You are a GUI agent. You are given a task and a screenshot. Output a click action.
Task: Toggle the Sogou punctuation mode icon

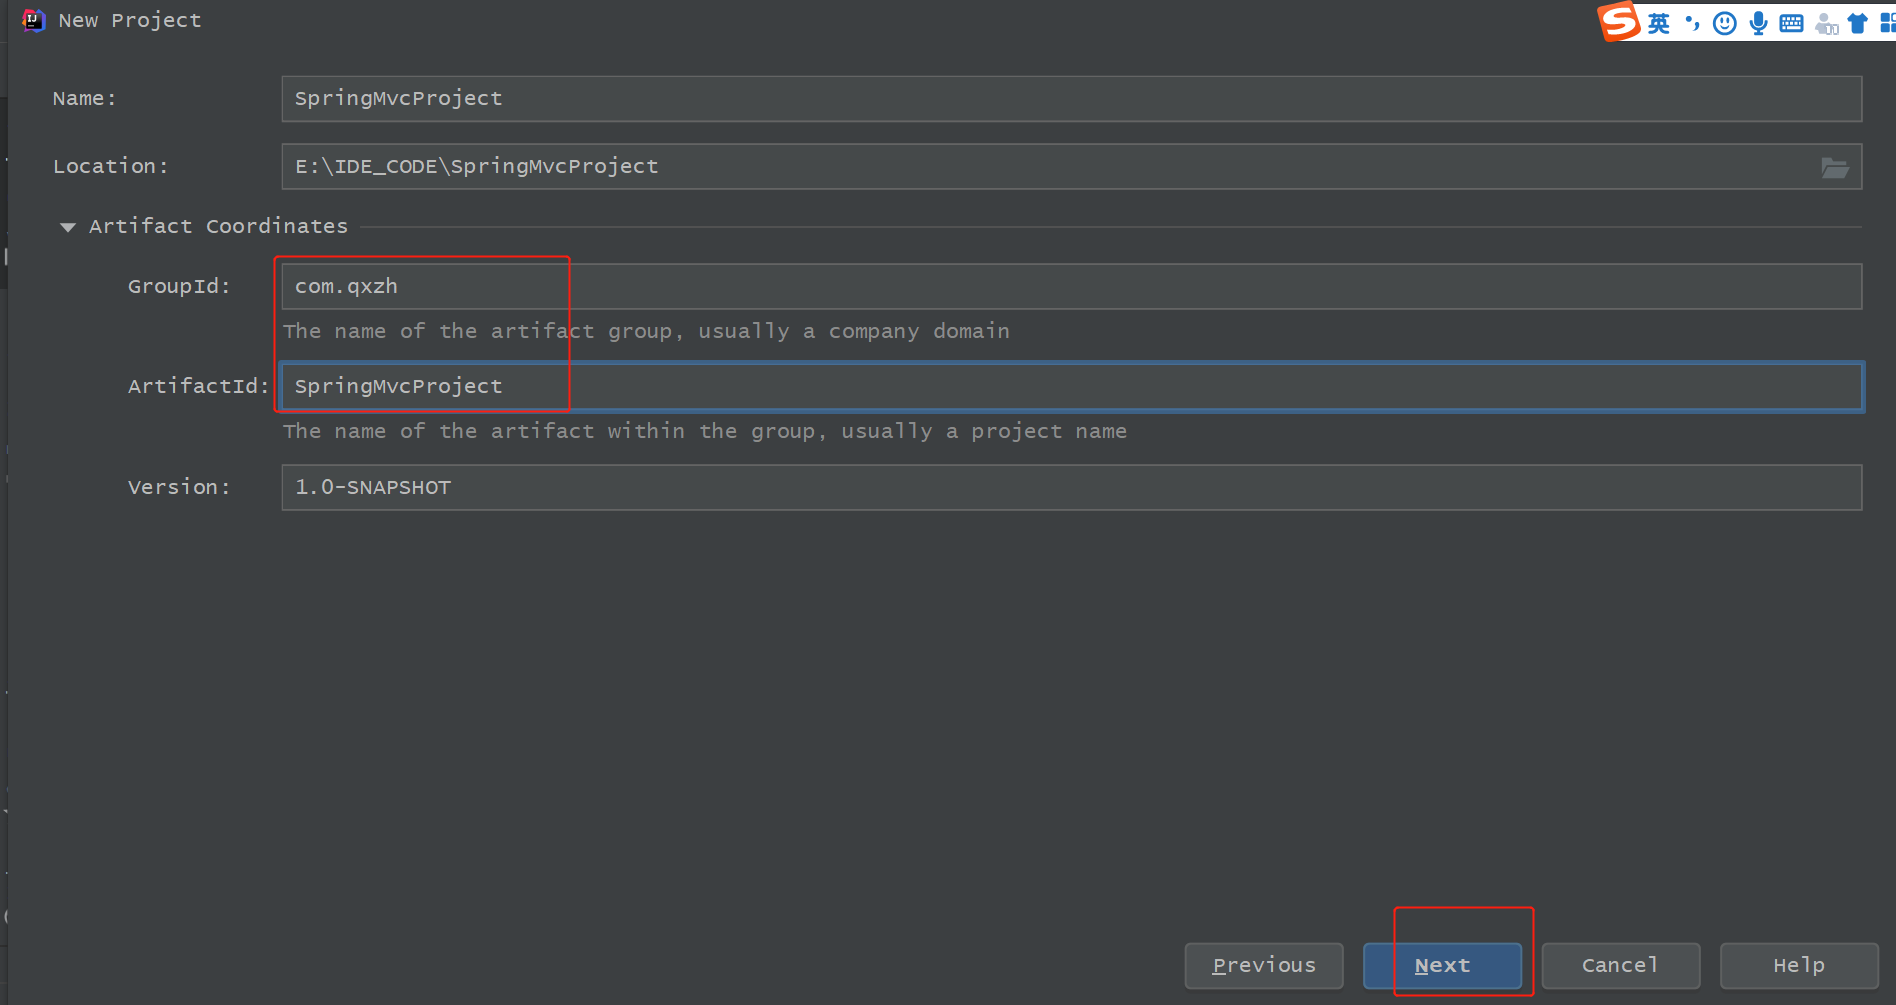[x=1692, y=23]
